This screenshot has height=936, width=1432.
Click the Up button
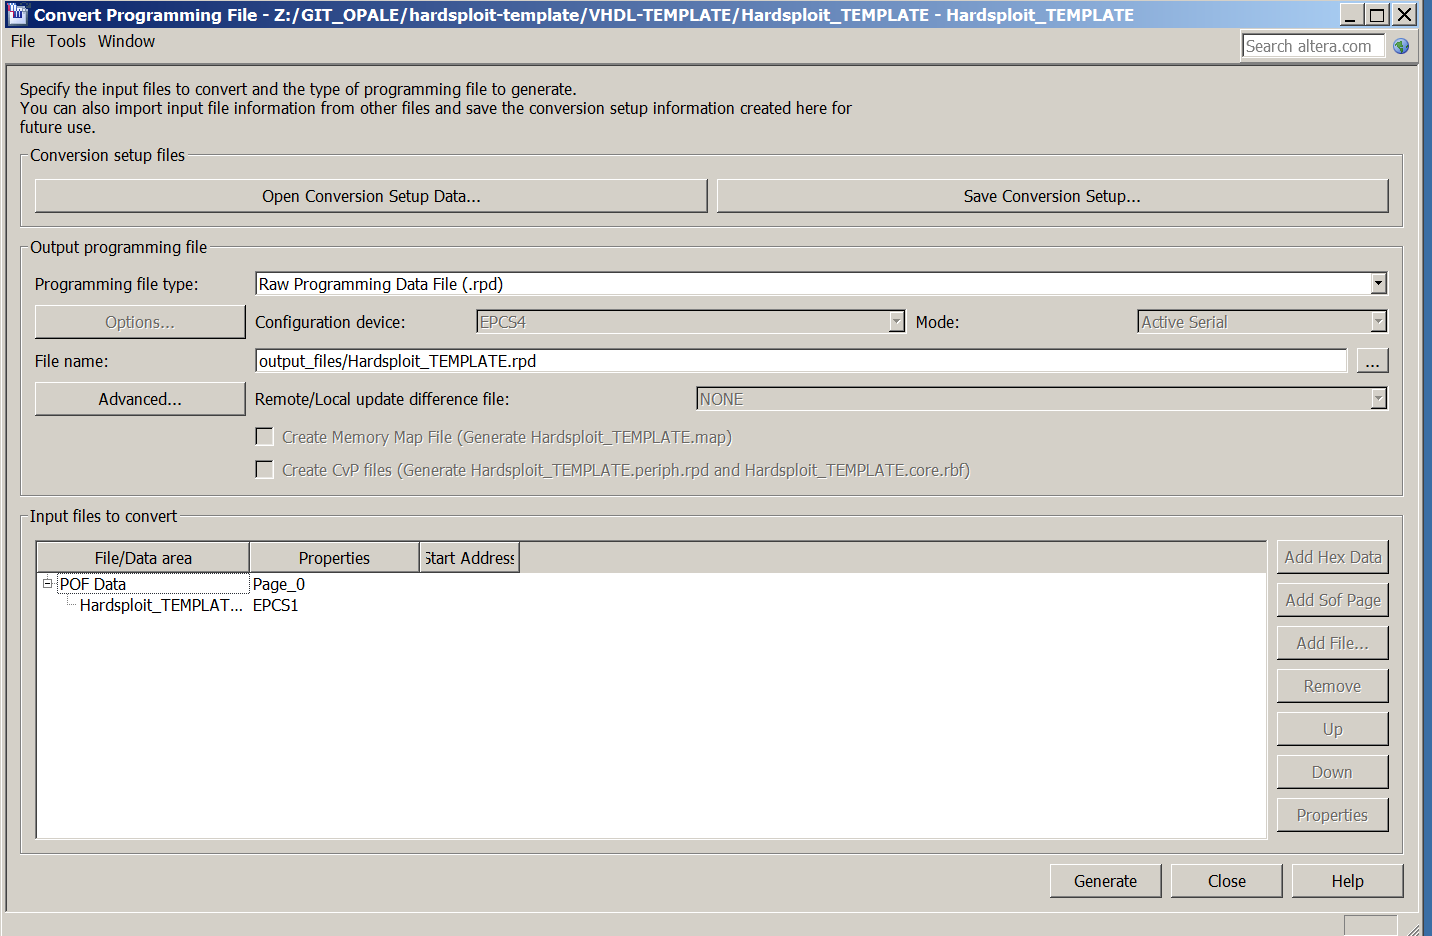tap(1333, 729)
